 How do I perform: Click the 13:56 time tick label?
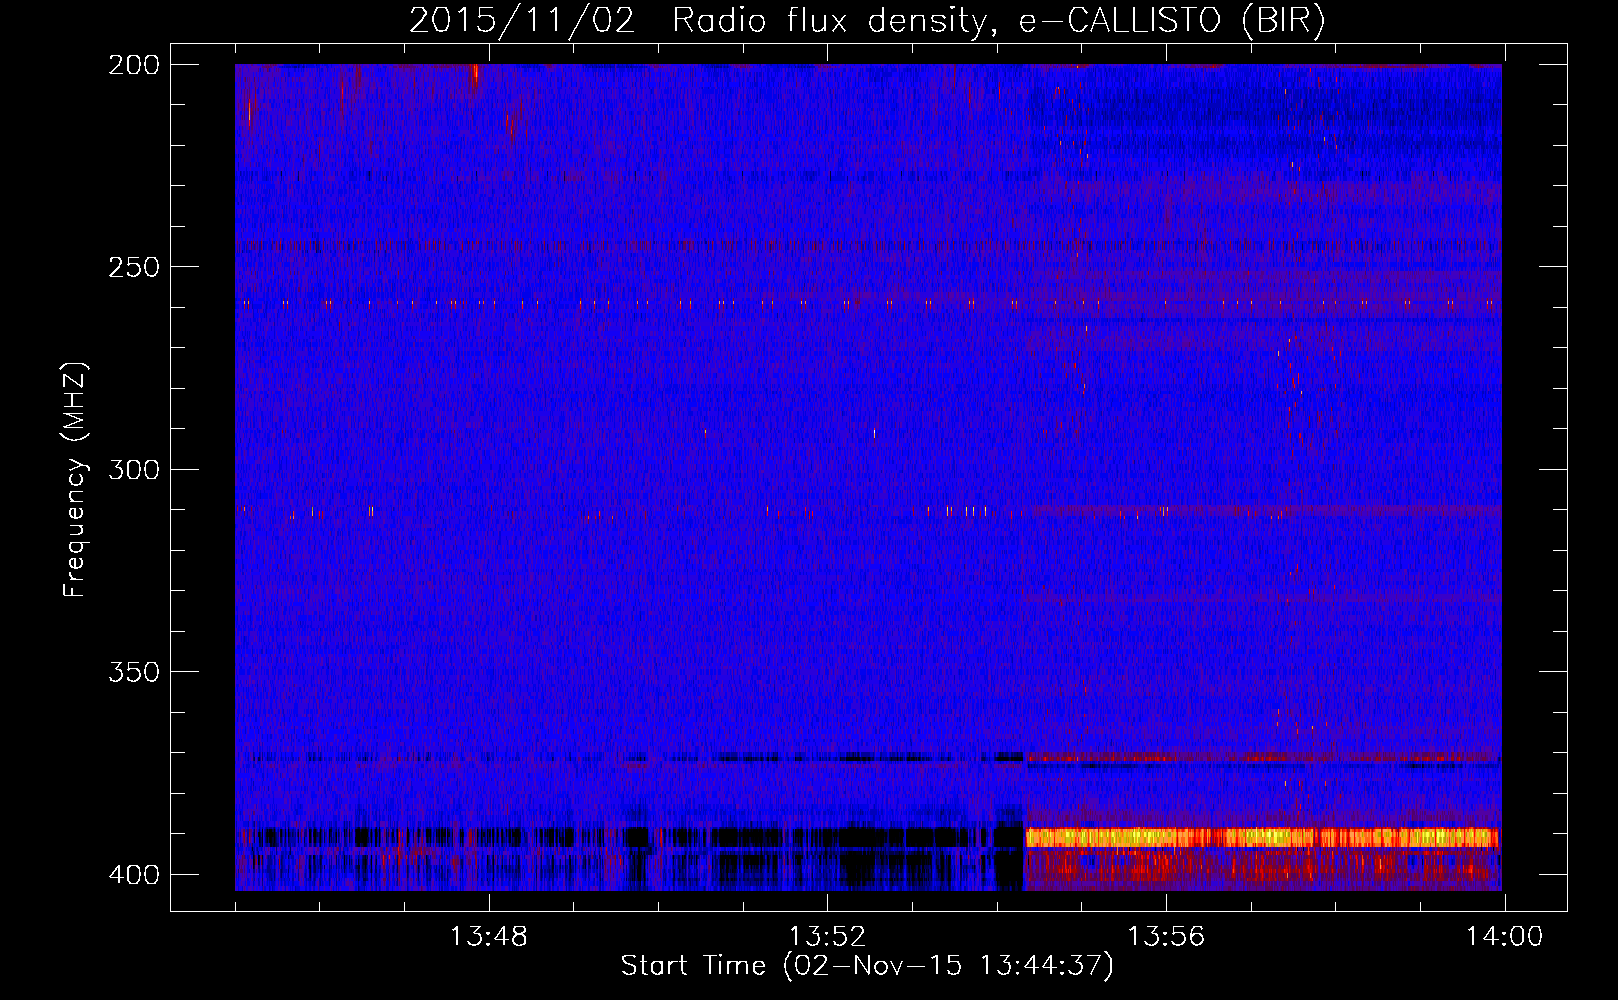point(1166,937)
